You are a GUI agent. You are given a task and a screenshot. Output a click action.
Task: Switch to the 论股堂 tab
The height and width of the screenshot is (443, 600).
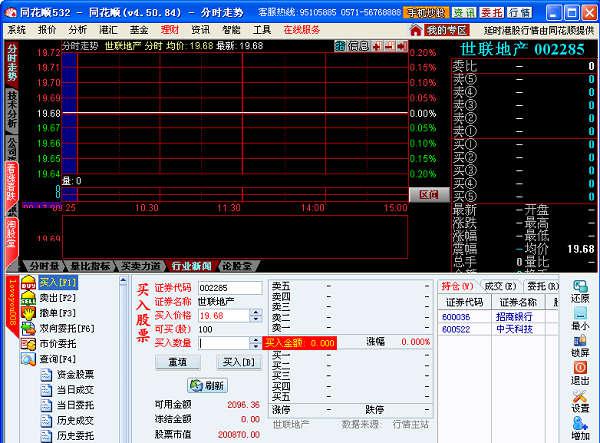tap(237, 266)
